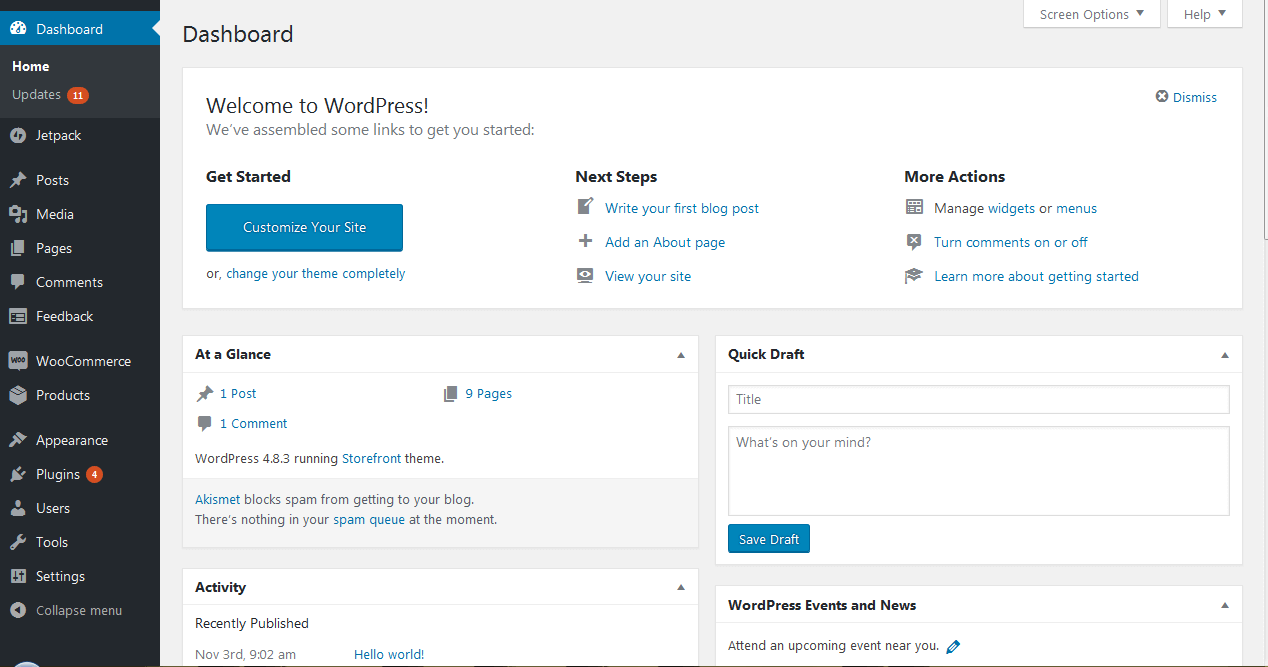The image size is (1268, 667).
Task: Click the widgets icon beside 'Manage widgets'
Action: coord(914,208)
